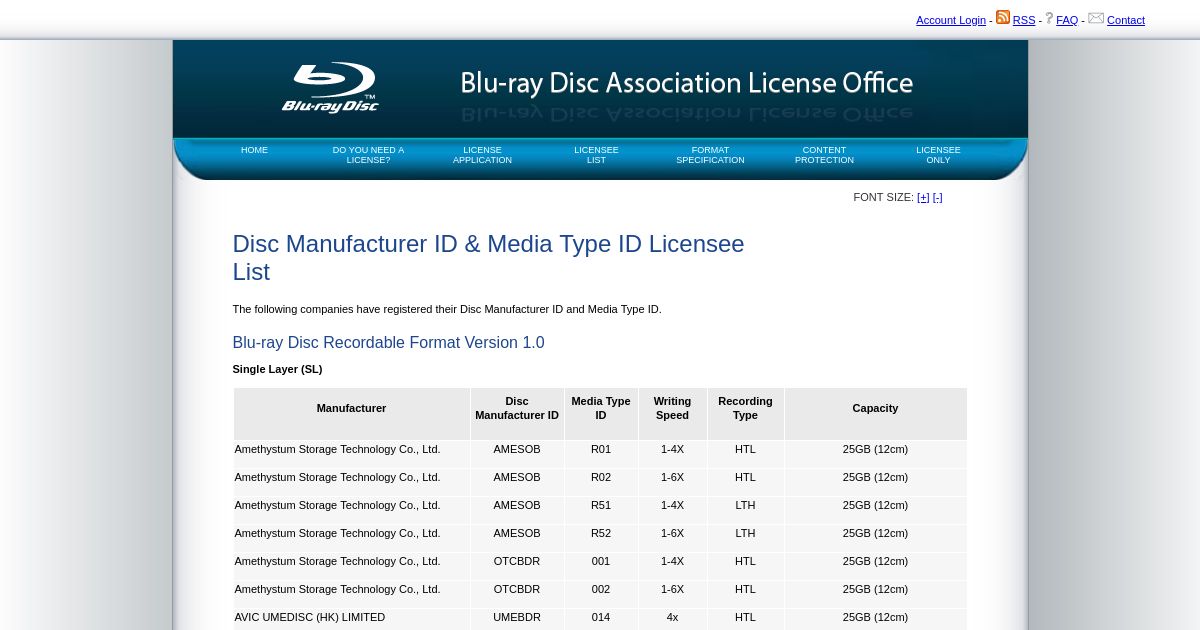The image size is (1200, 630).
Task: Click the 014 media type cell
Action: (601, 617)
